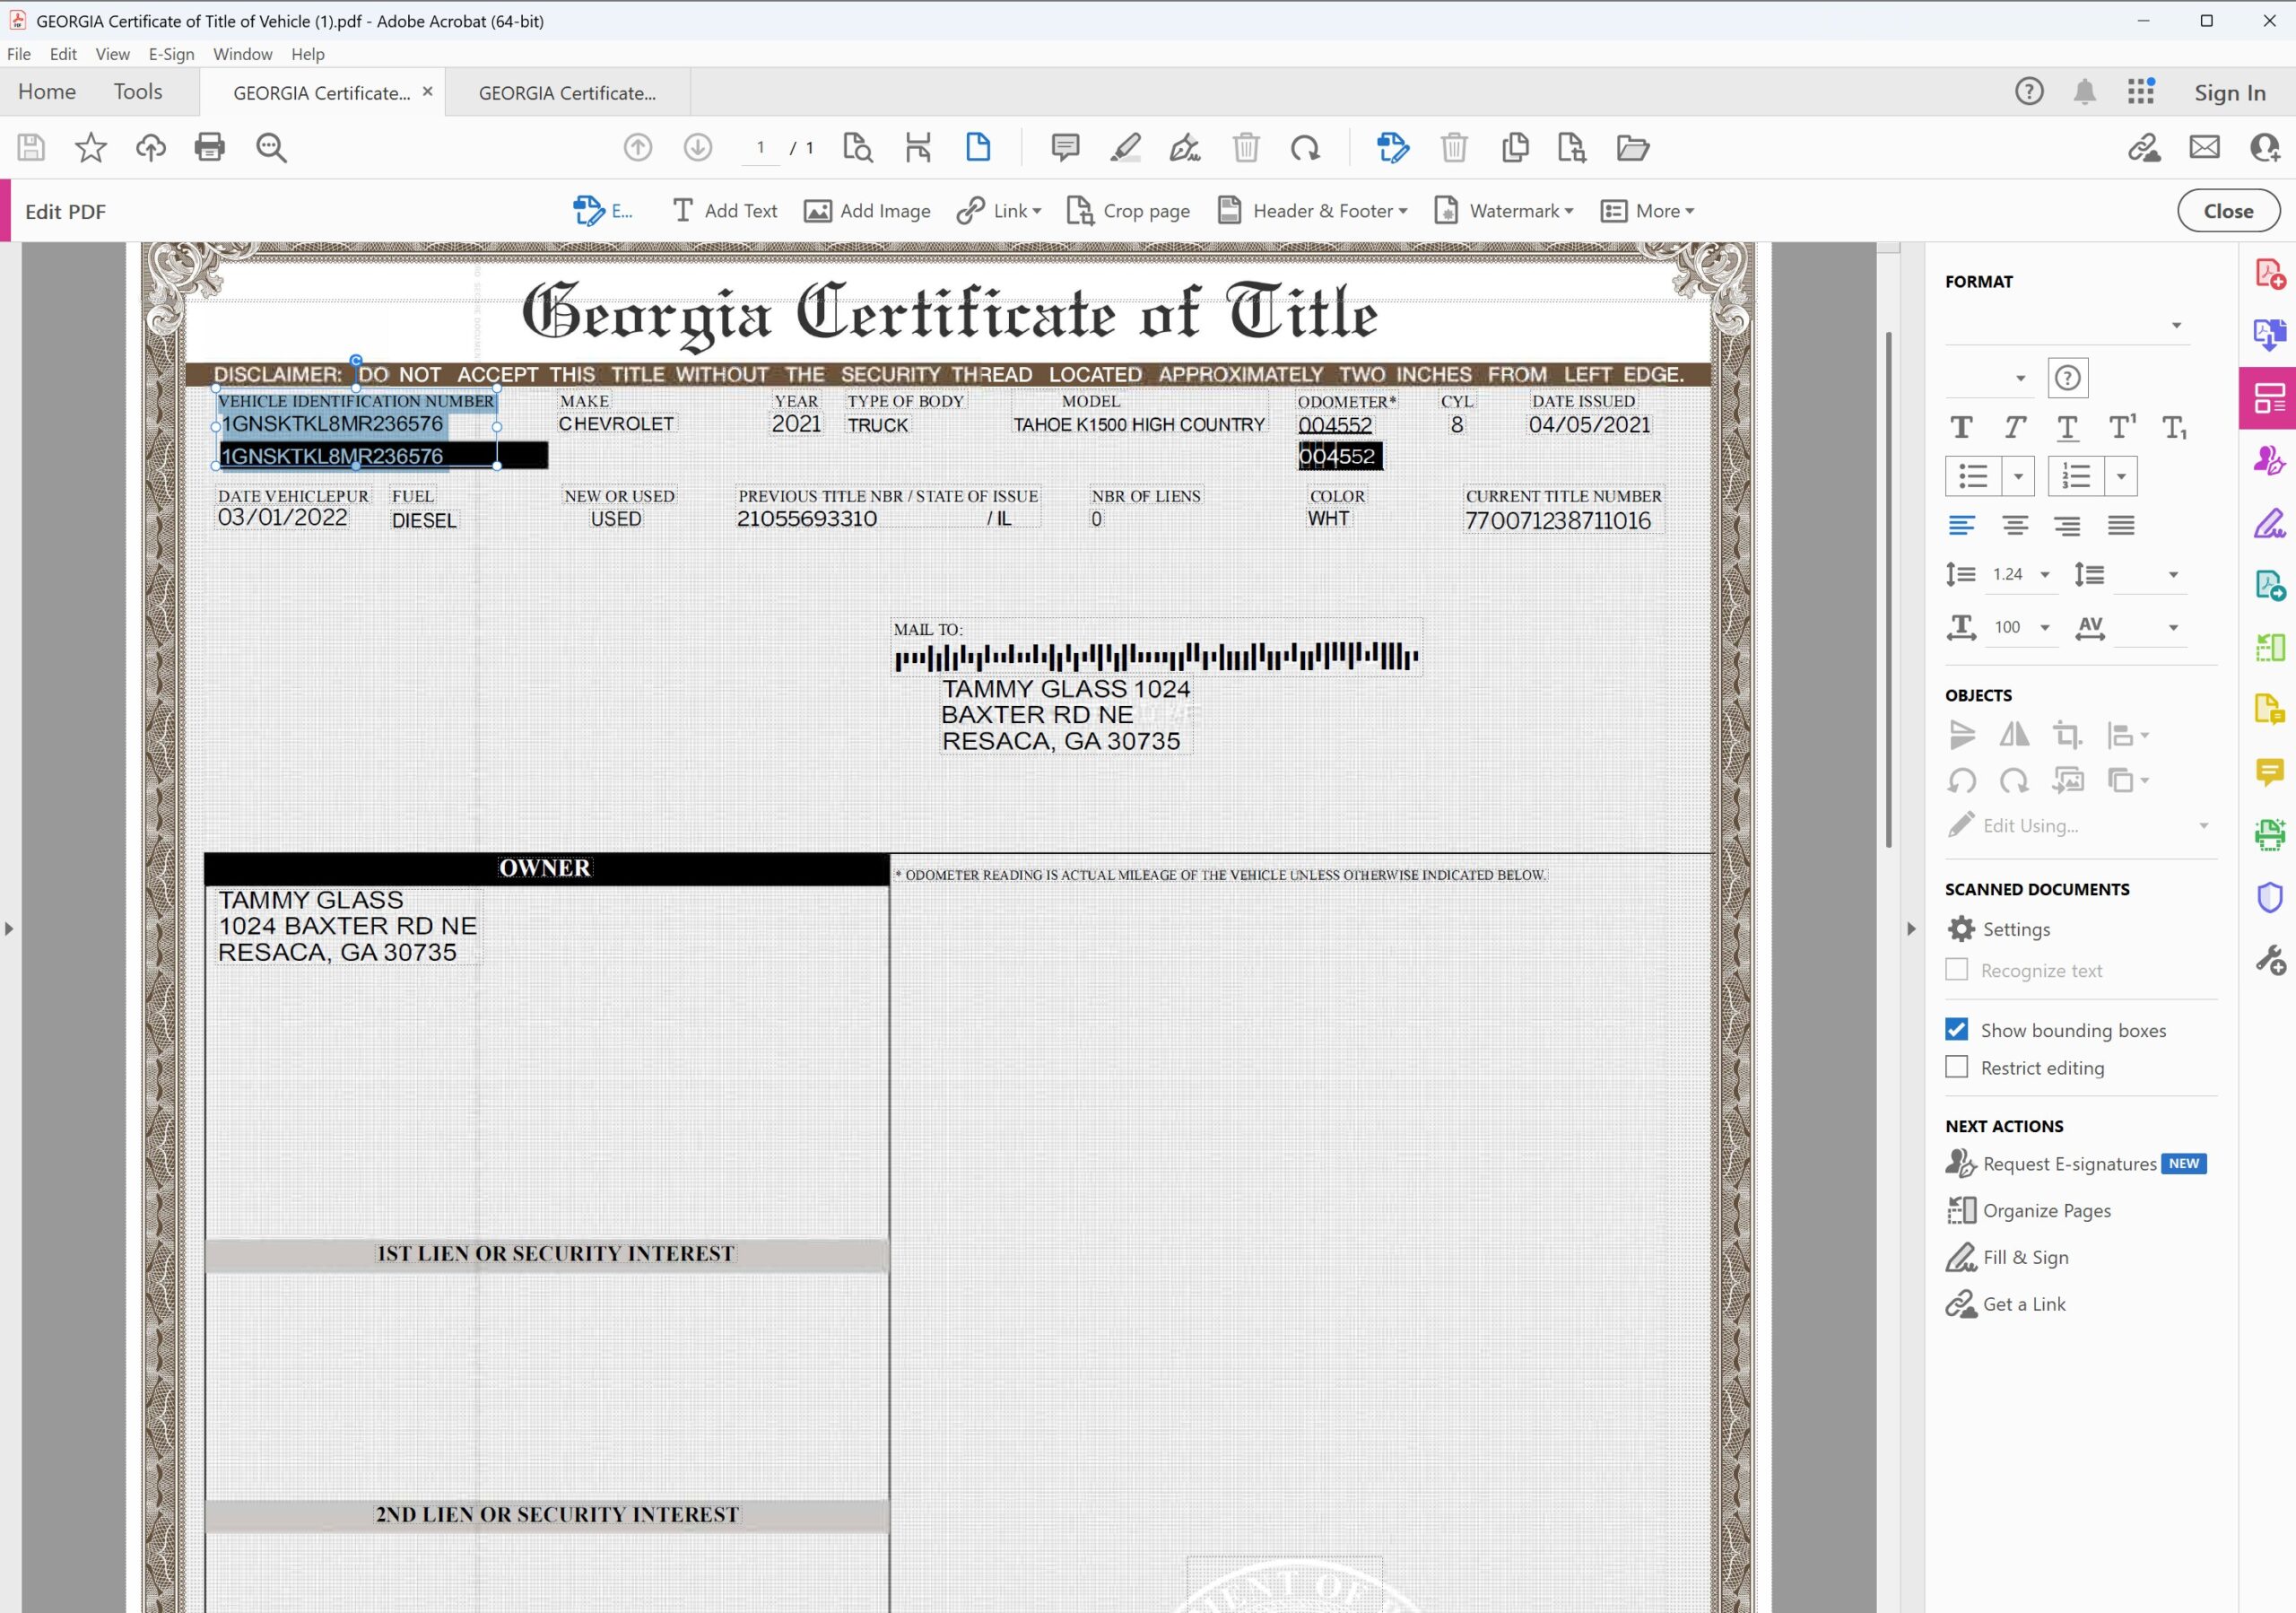Click the Save file icon
2296x1613 pixels.
pos(31,148)
